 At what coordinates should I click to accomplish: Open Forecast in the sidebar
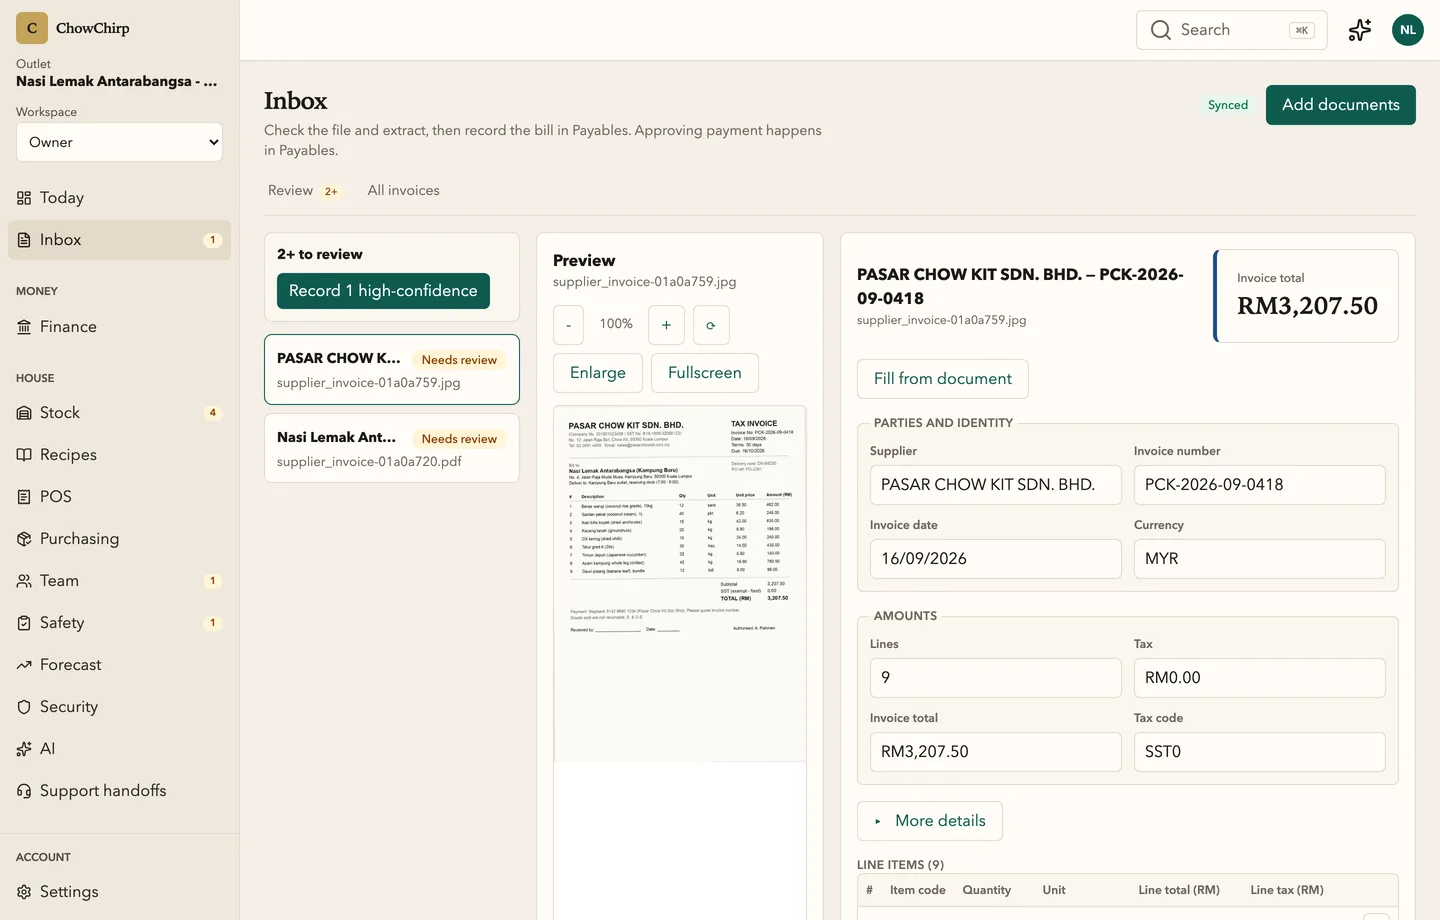coord(119,665)
